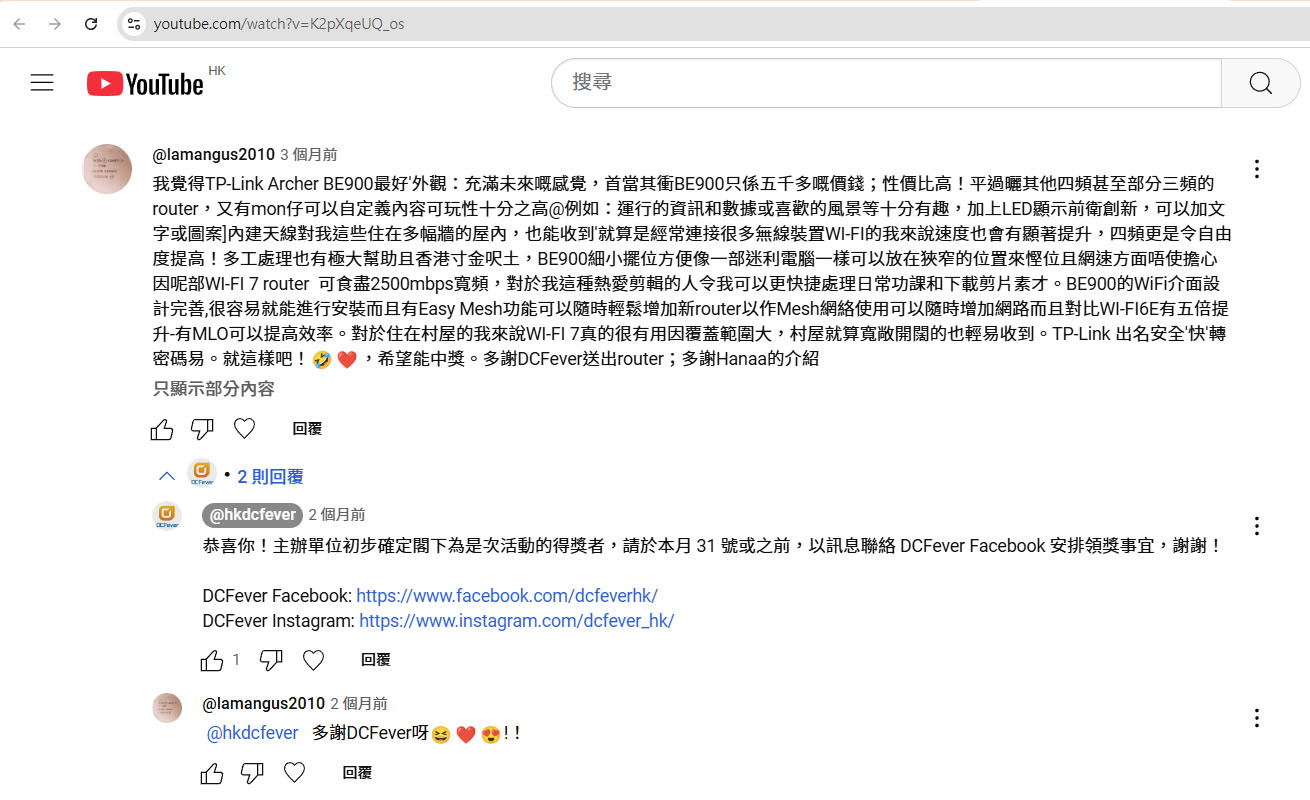Open the YouTube hamburger guide menu

[42, 83]
